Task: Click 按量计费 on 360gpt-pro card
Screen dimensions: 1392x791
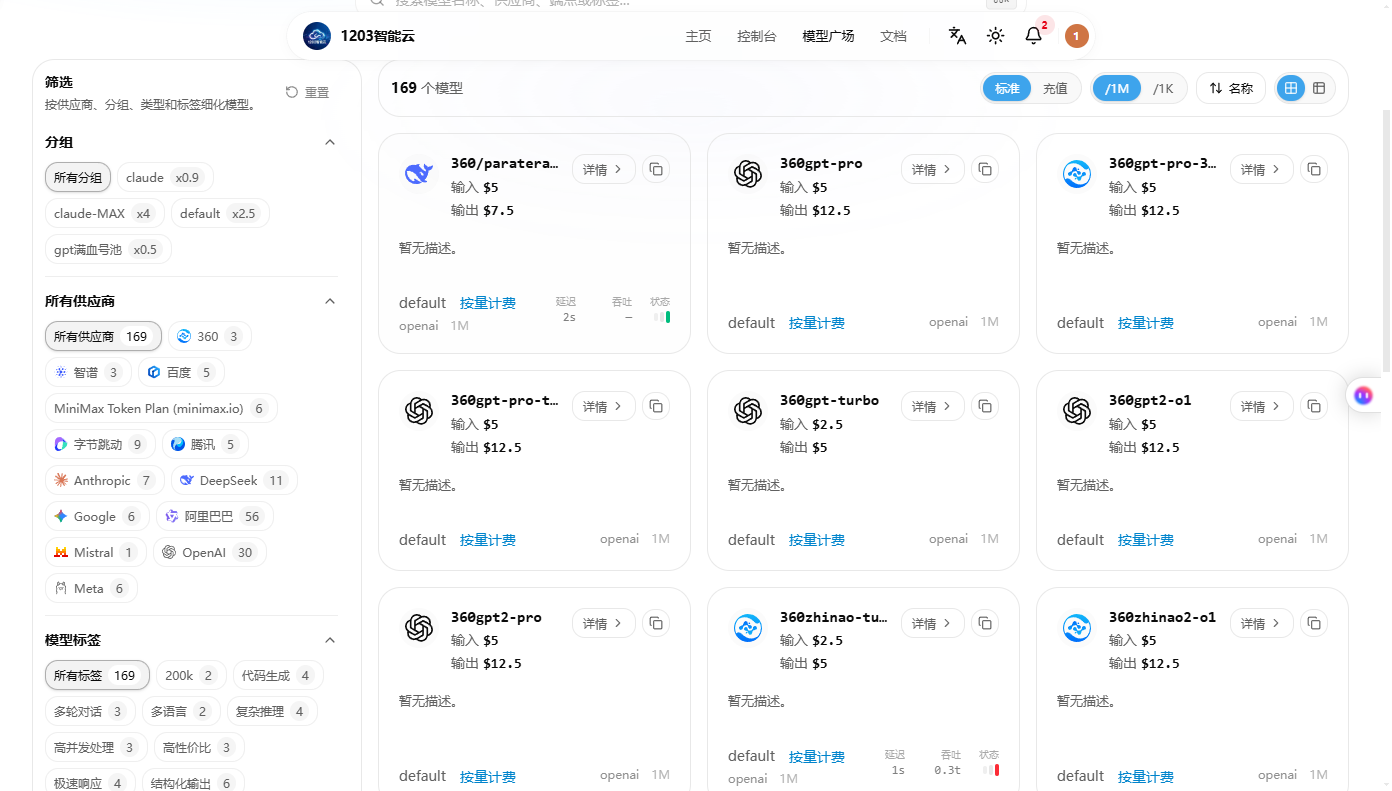Action: click(x=817, y=323)
